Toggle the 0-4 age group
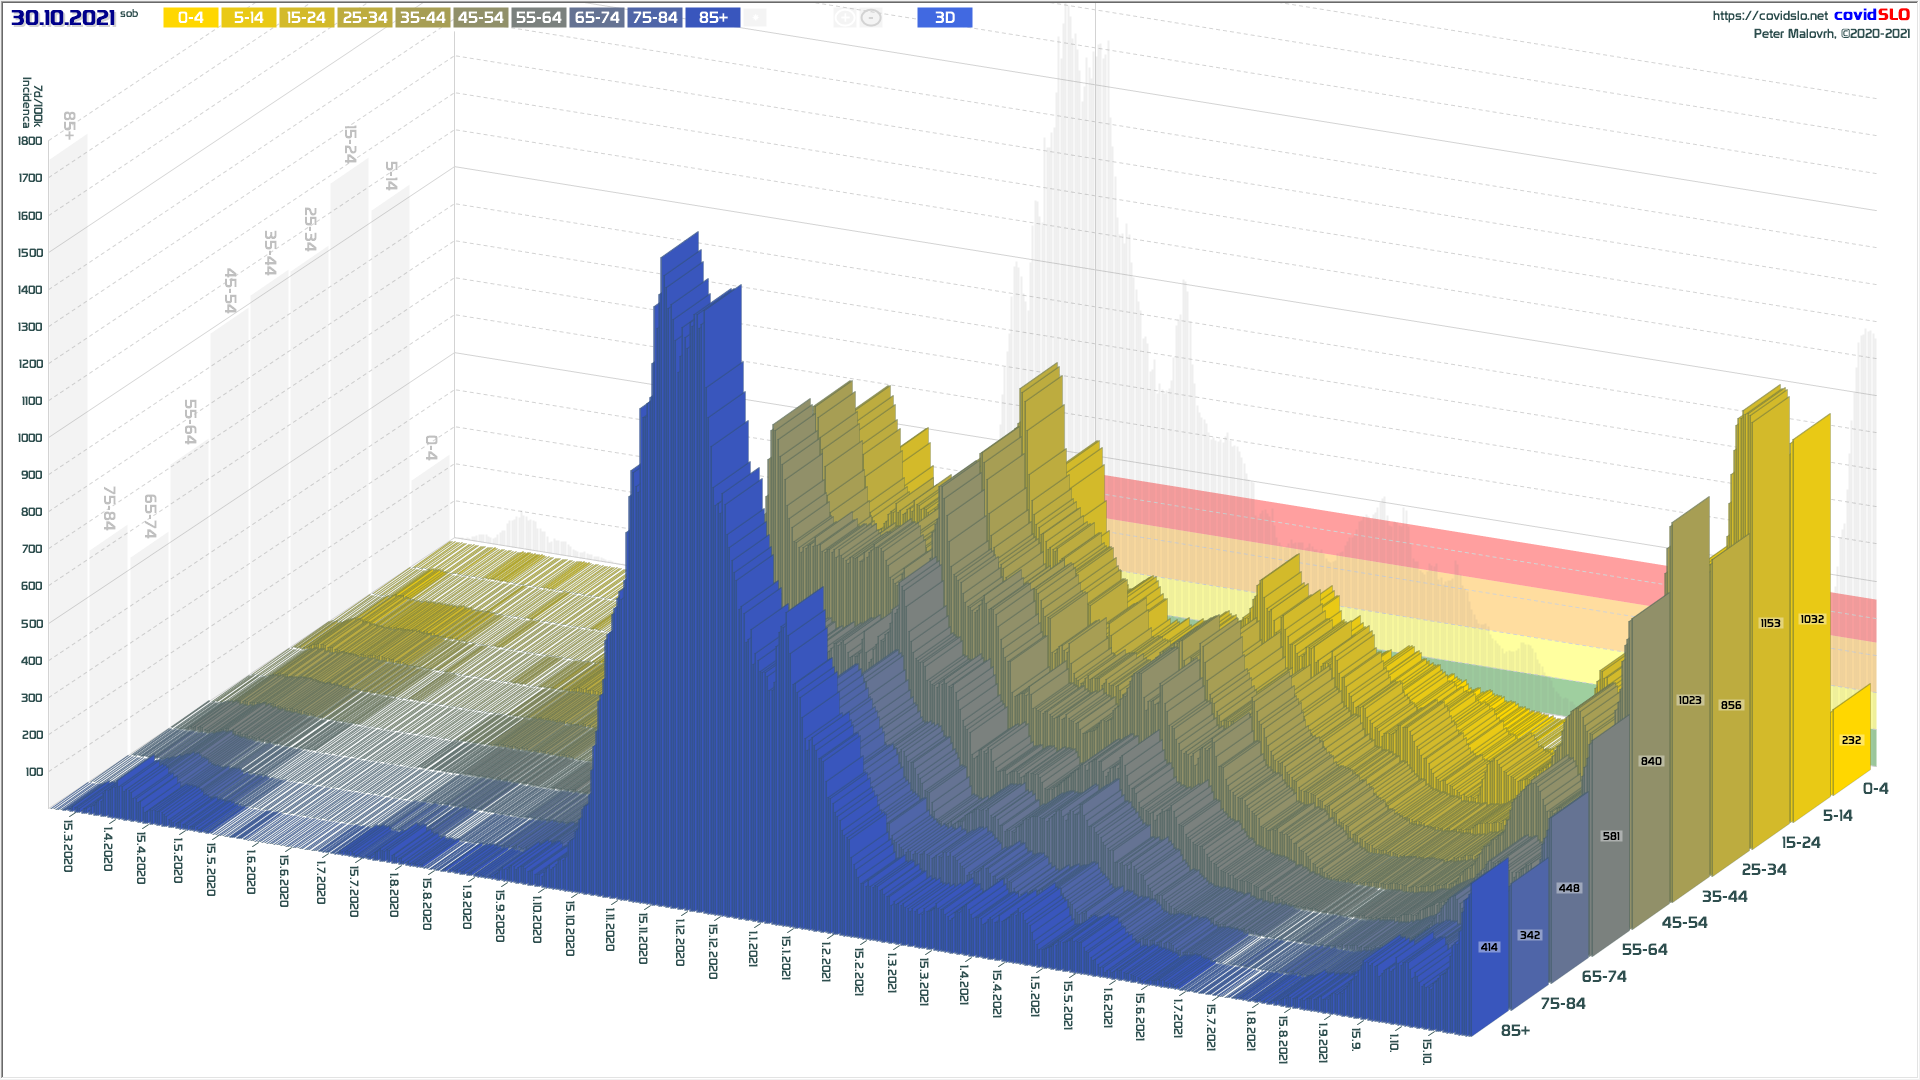Screen dimensions: 1920x1080 [x=191, y=18]
